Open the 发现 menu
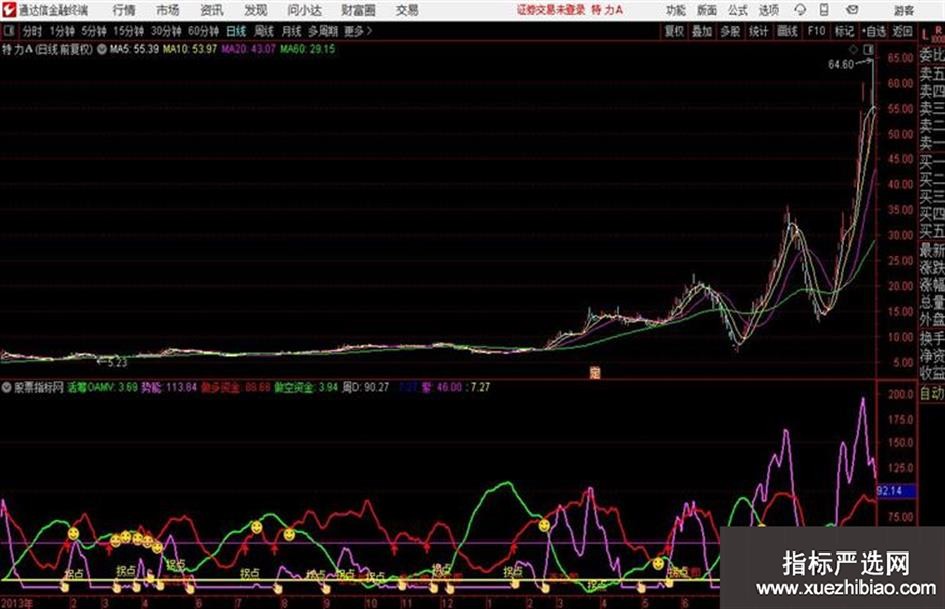Screen dimensions: 945x609 (x=256, y=10)
